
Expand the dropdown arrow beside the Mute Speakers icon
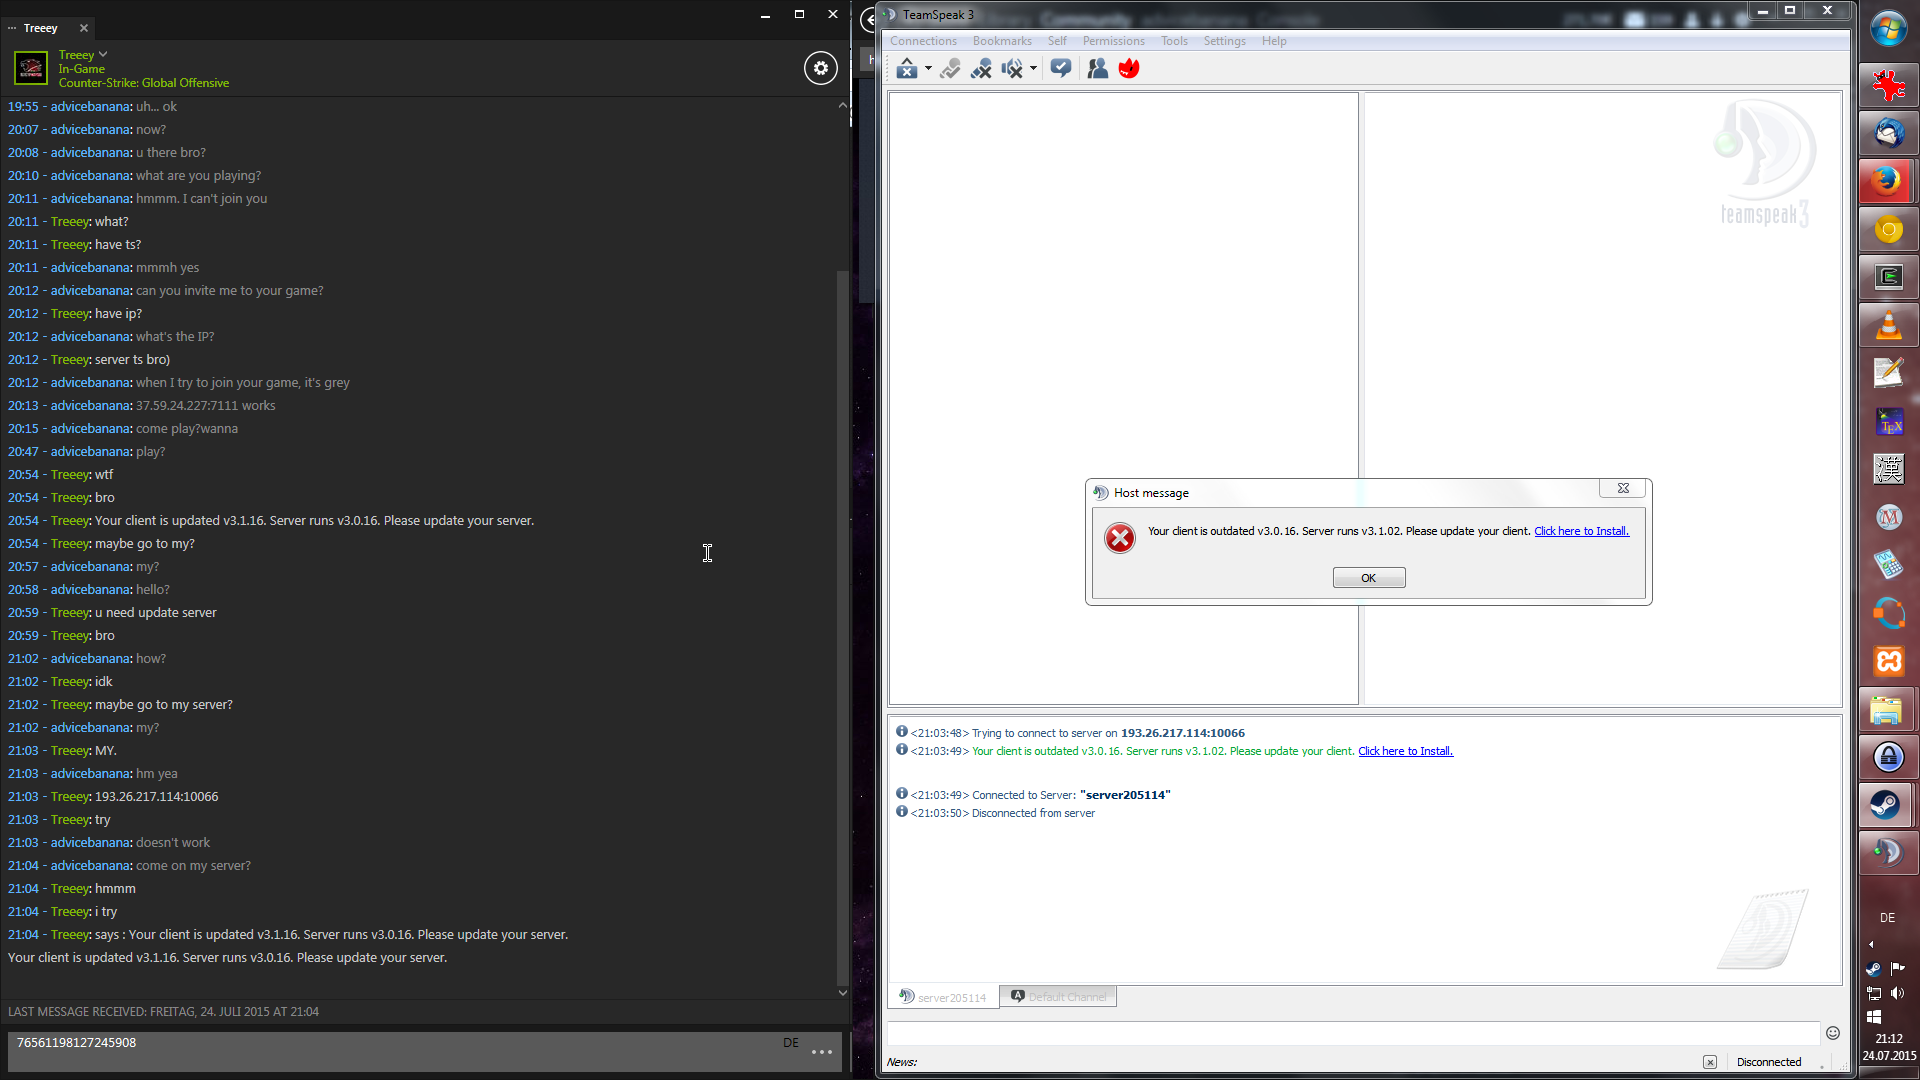tap(1033, 68)
